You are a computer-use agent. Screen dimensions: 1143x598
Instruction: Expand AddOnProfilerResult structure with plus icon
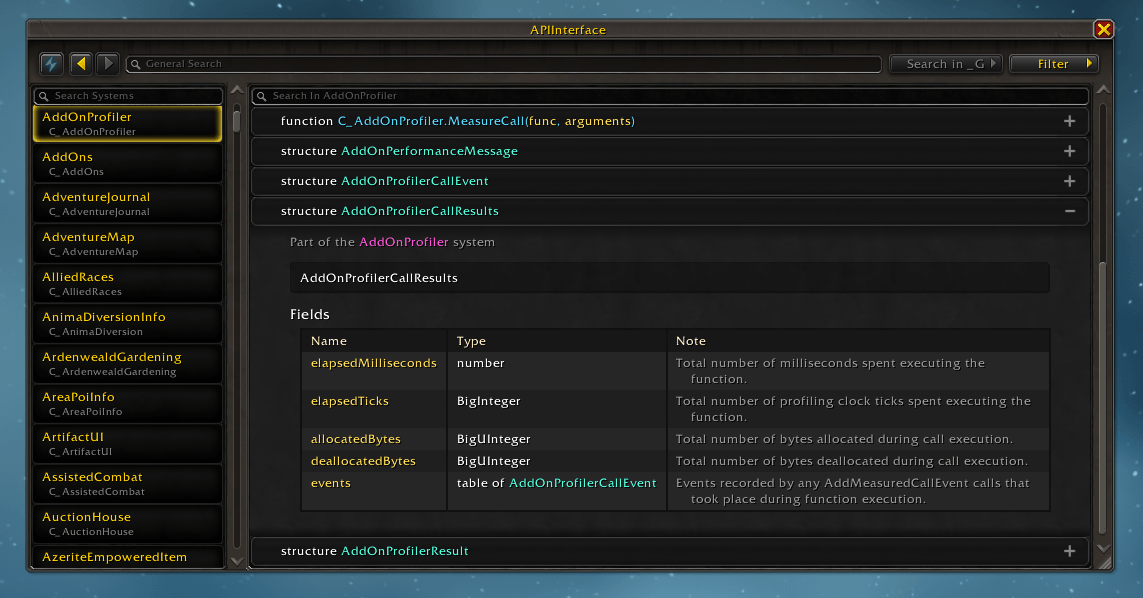coord(1069,551)
